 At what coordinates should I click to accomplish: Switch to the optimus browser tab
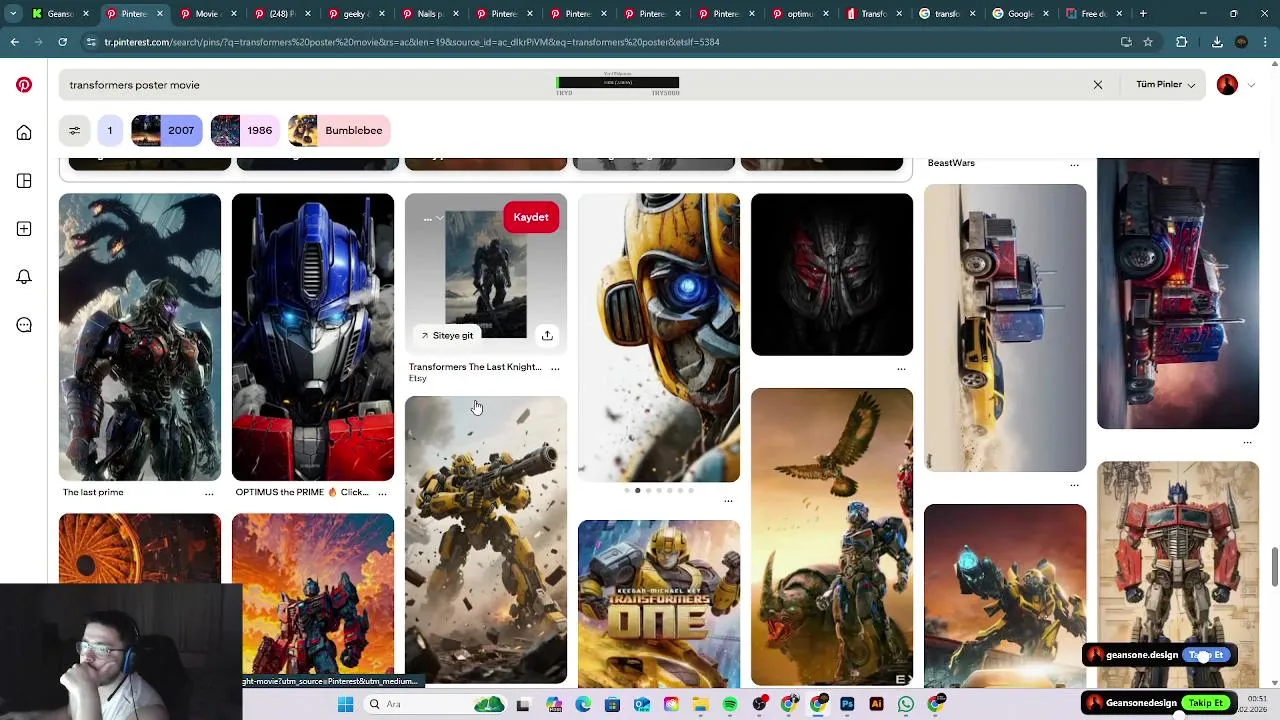pos(799,14)
